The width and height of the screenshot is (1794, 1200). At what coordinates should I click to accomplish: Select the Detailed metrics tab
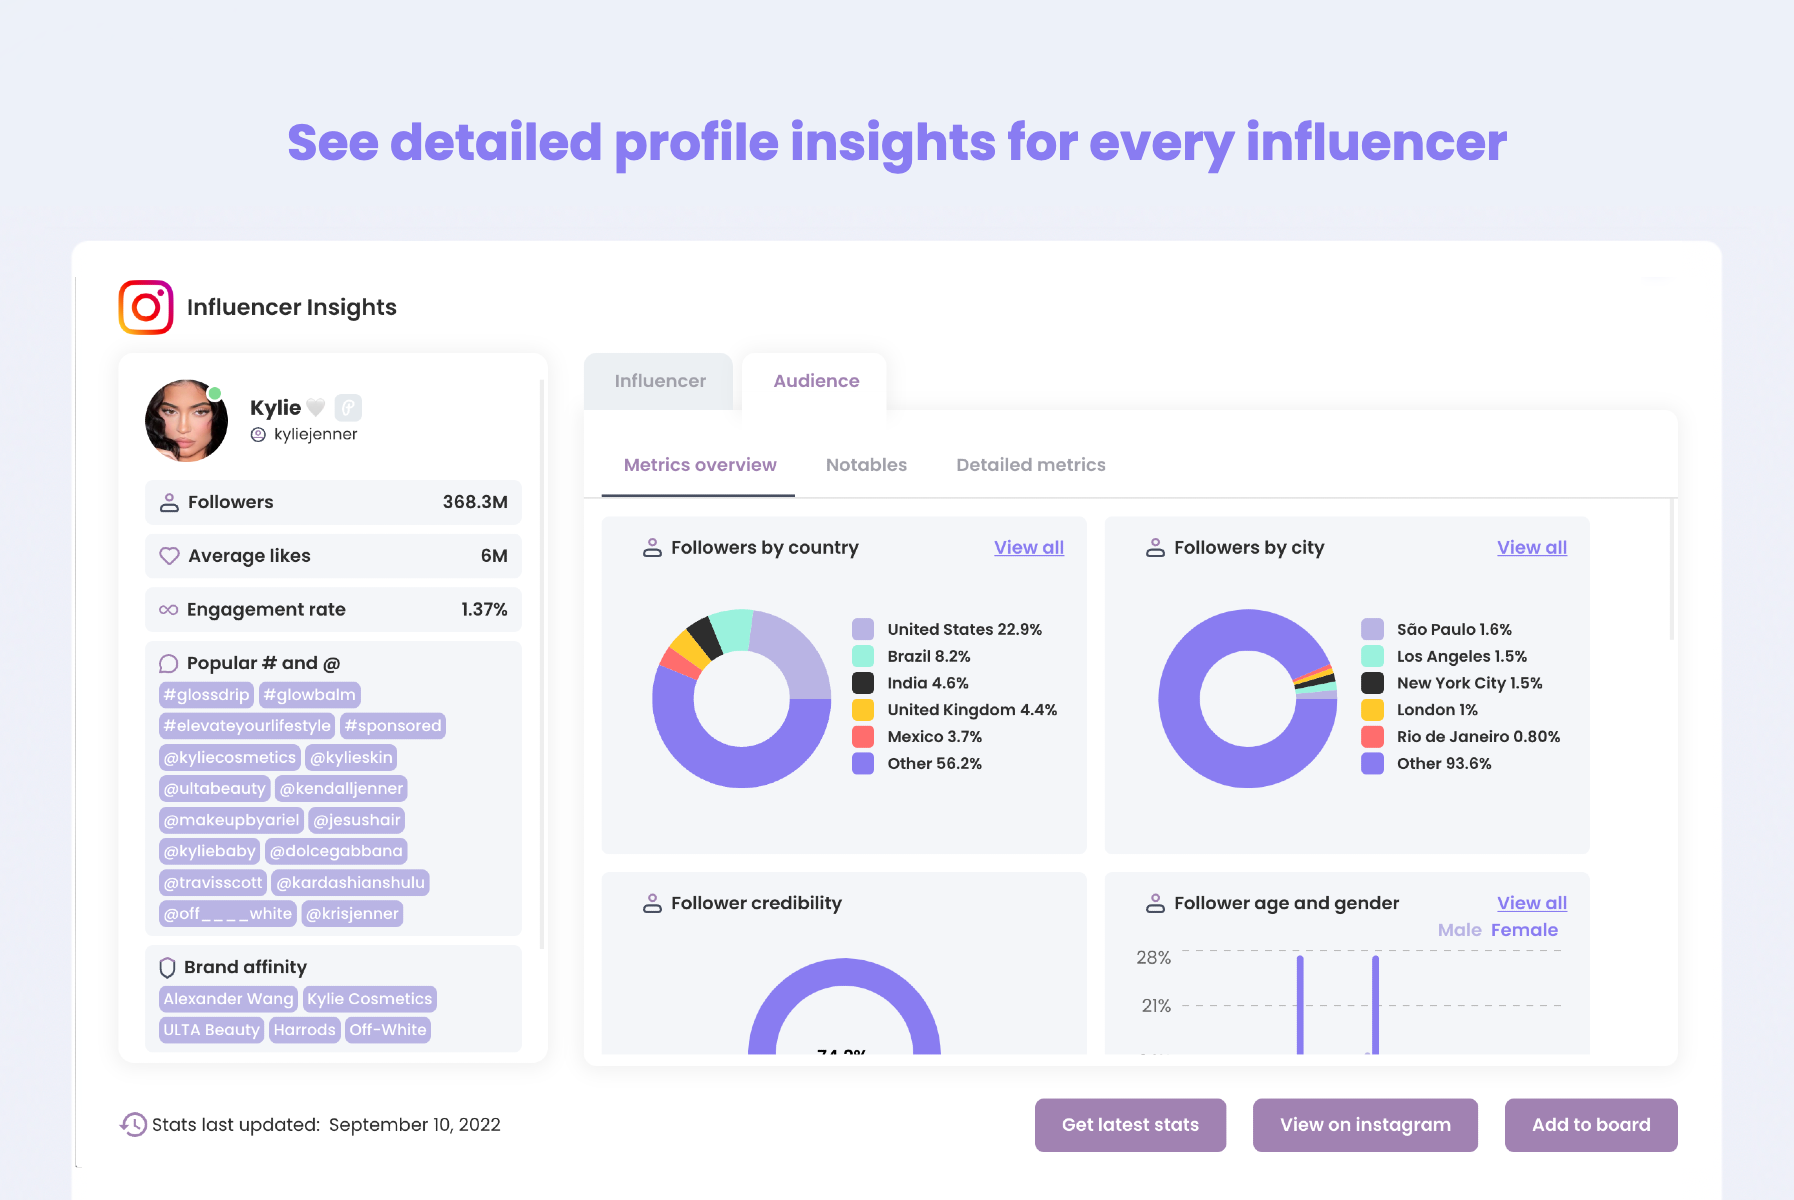click(x=1031, y=465)
